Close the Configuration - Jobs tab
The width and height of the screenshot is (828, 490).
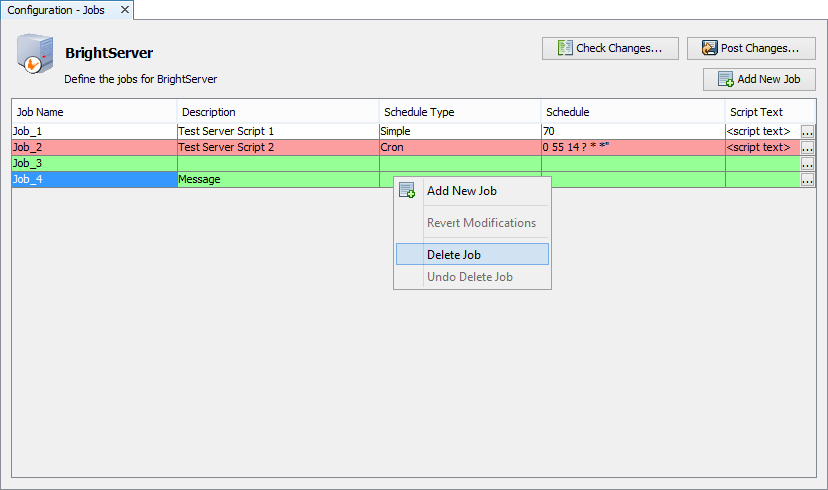(124, 10)
